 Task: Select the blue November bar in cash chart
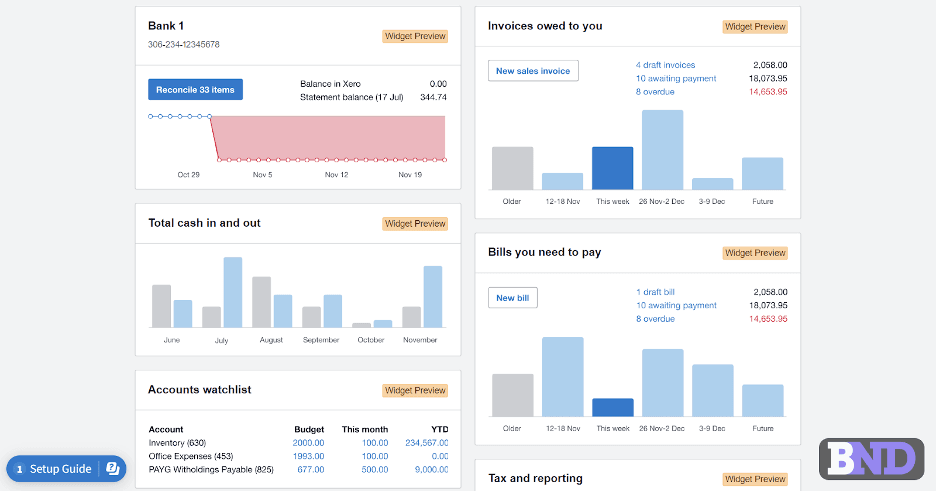click(x=433, y=297)
